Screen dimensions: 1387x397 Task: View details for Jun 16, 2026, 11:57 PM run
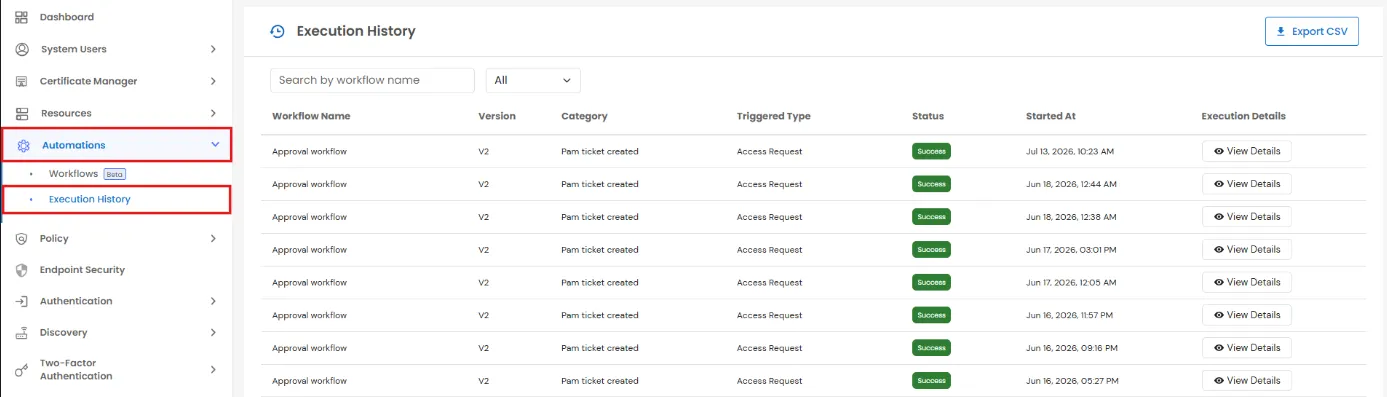1247,315
